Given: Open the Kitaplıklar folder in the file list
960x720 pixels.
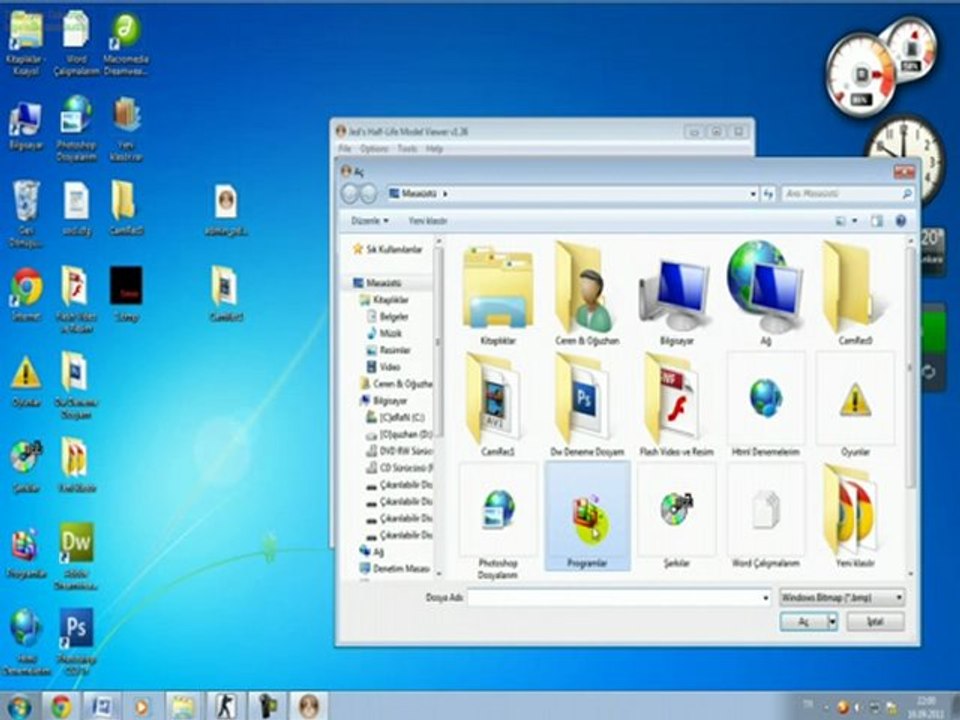Looking at the screenshot, I should point(498,294).
